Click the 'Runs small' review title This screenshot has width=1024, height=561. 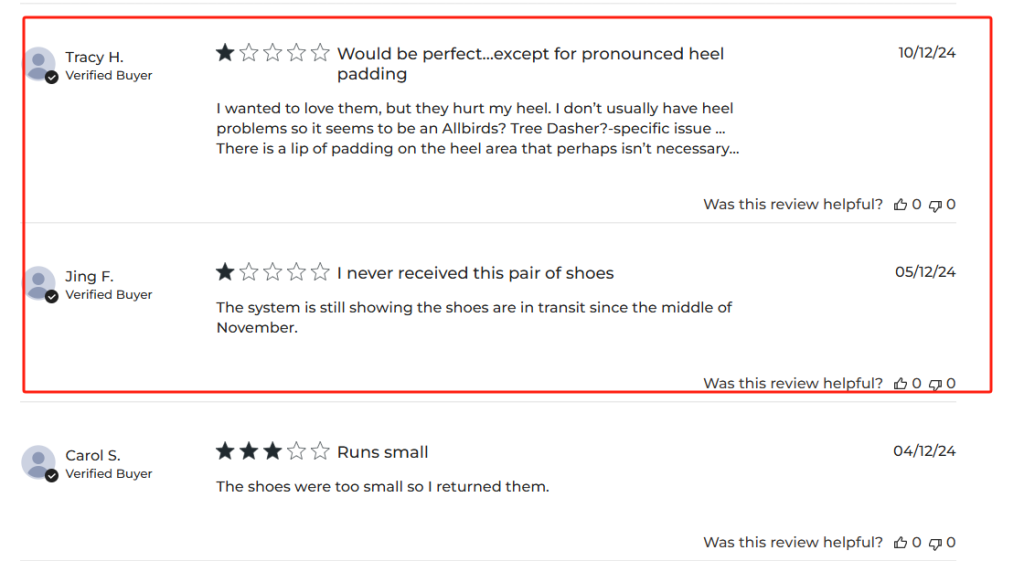click(x=382, y=453)
